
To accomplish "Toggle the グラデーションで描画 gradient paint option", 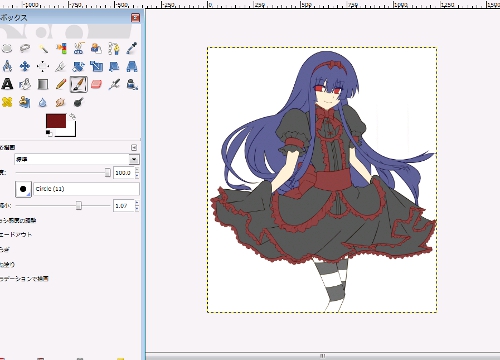I will pyautogui.click(x=24, y=279).
